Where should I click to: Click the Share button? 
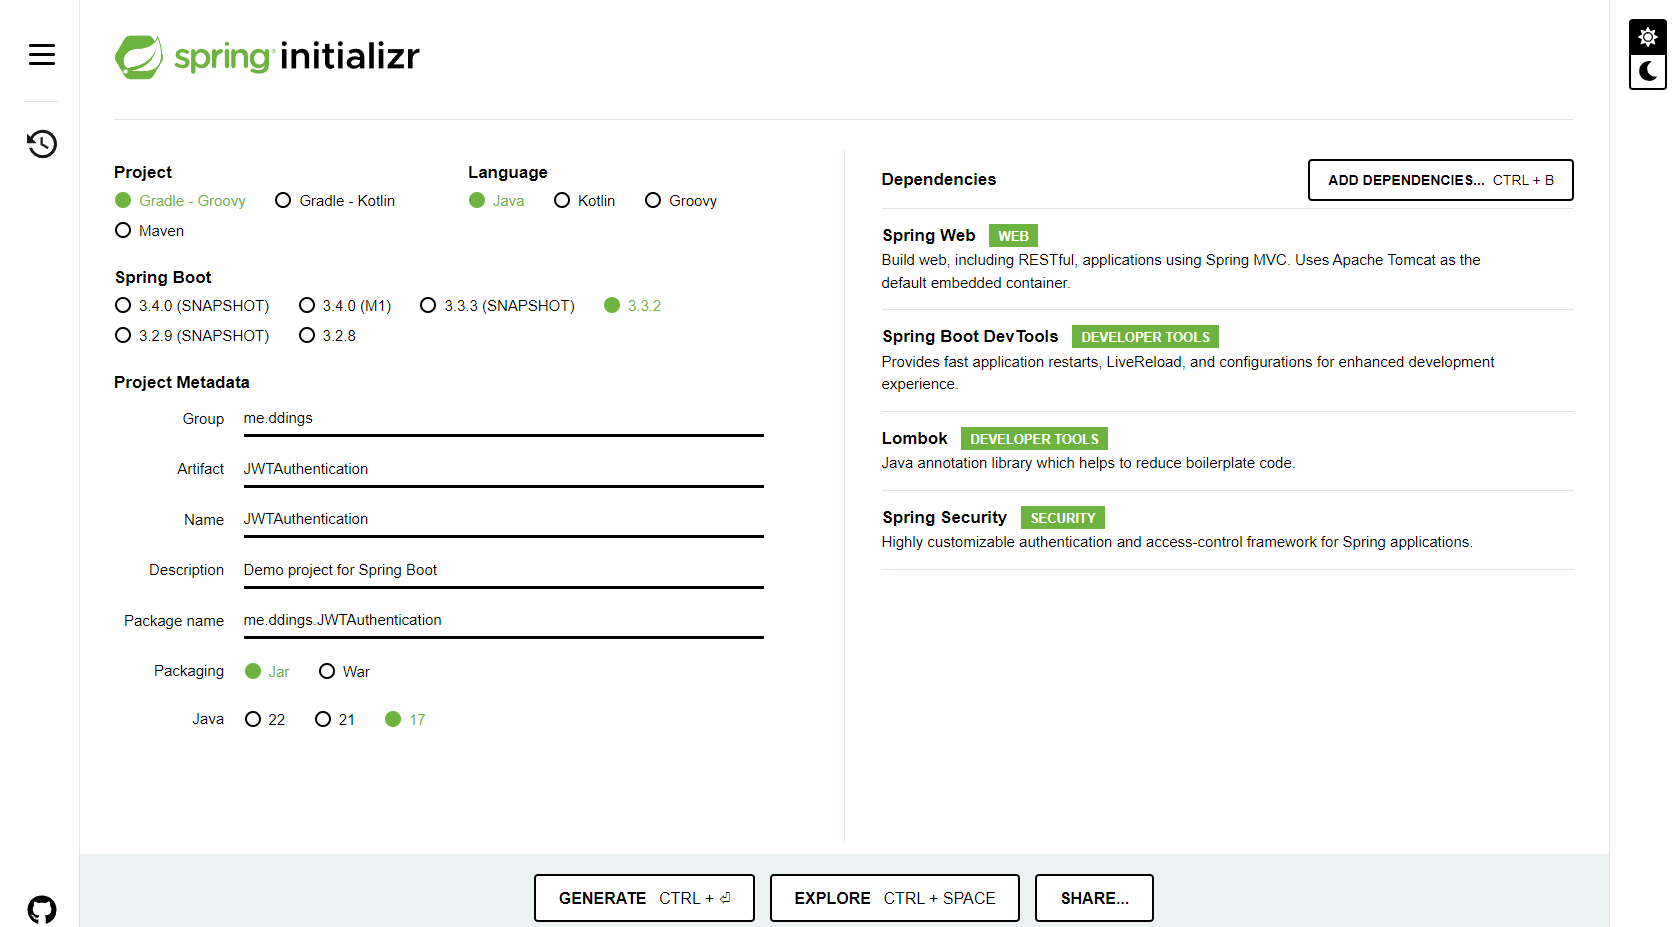[x=1094, y=898]
